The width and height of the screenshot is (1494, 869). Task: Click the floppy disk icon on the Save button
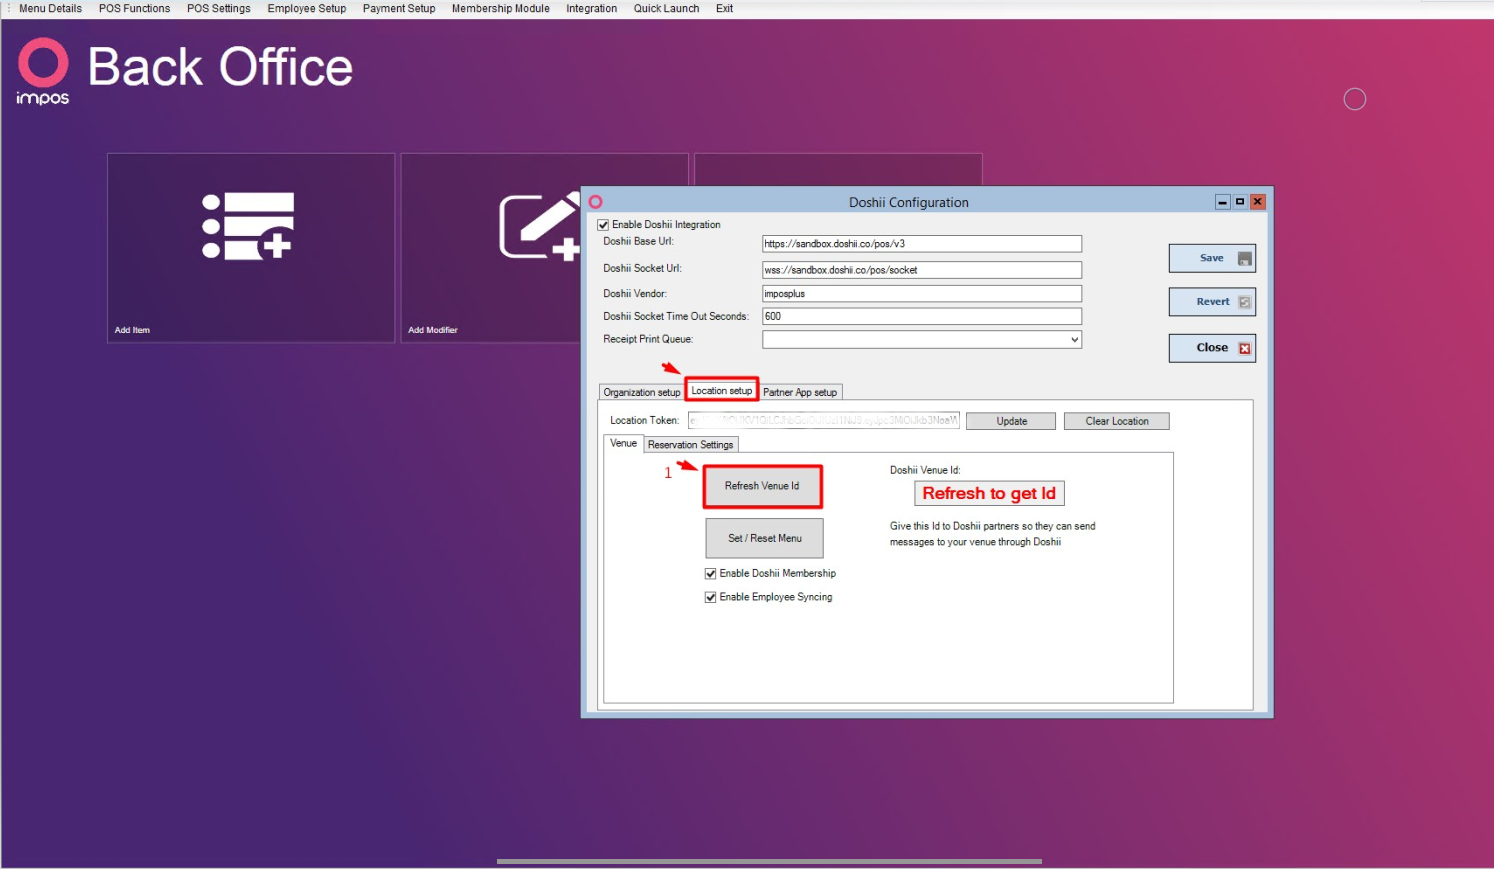(1244, 259)
